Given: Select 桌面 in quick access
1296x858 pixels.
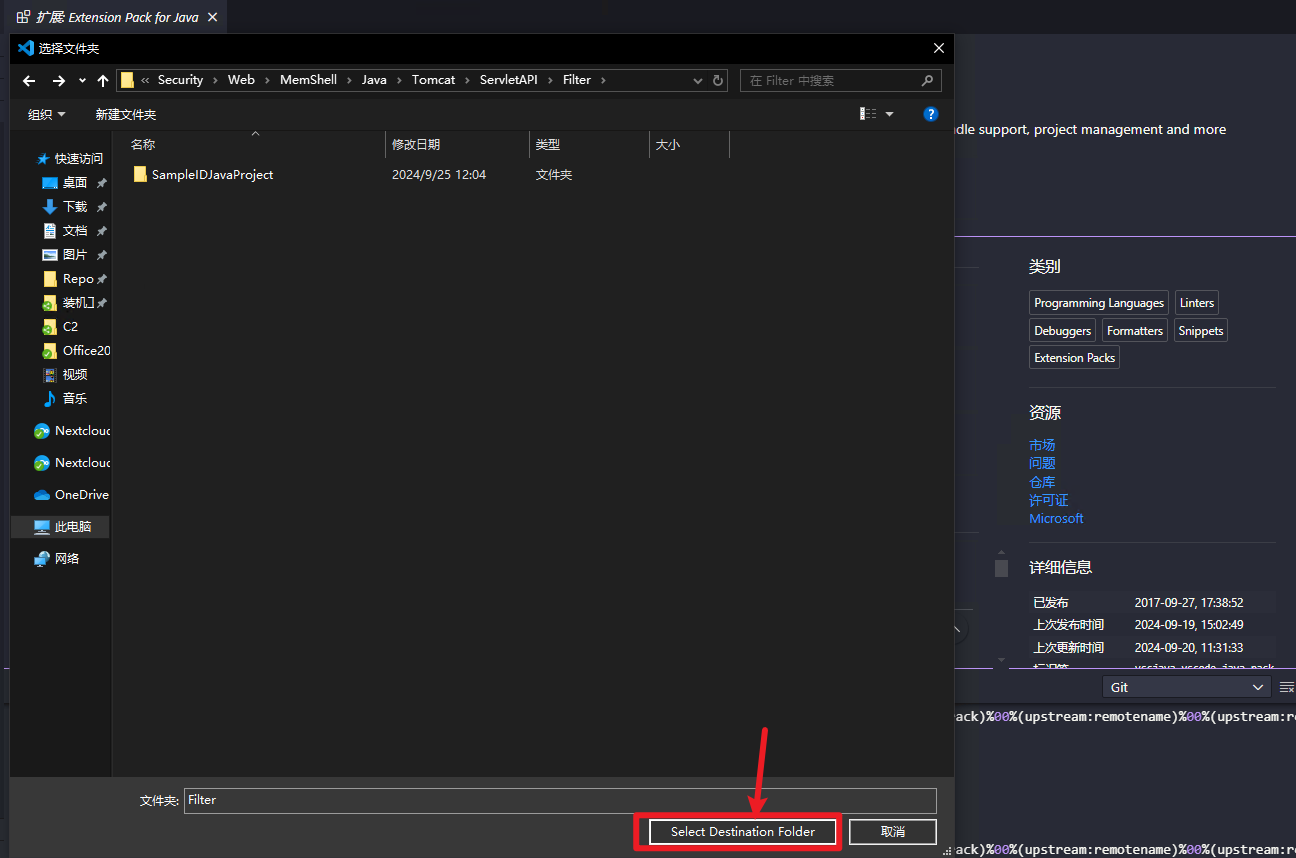Looking at the screenshot, I should click(74, 182).
